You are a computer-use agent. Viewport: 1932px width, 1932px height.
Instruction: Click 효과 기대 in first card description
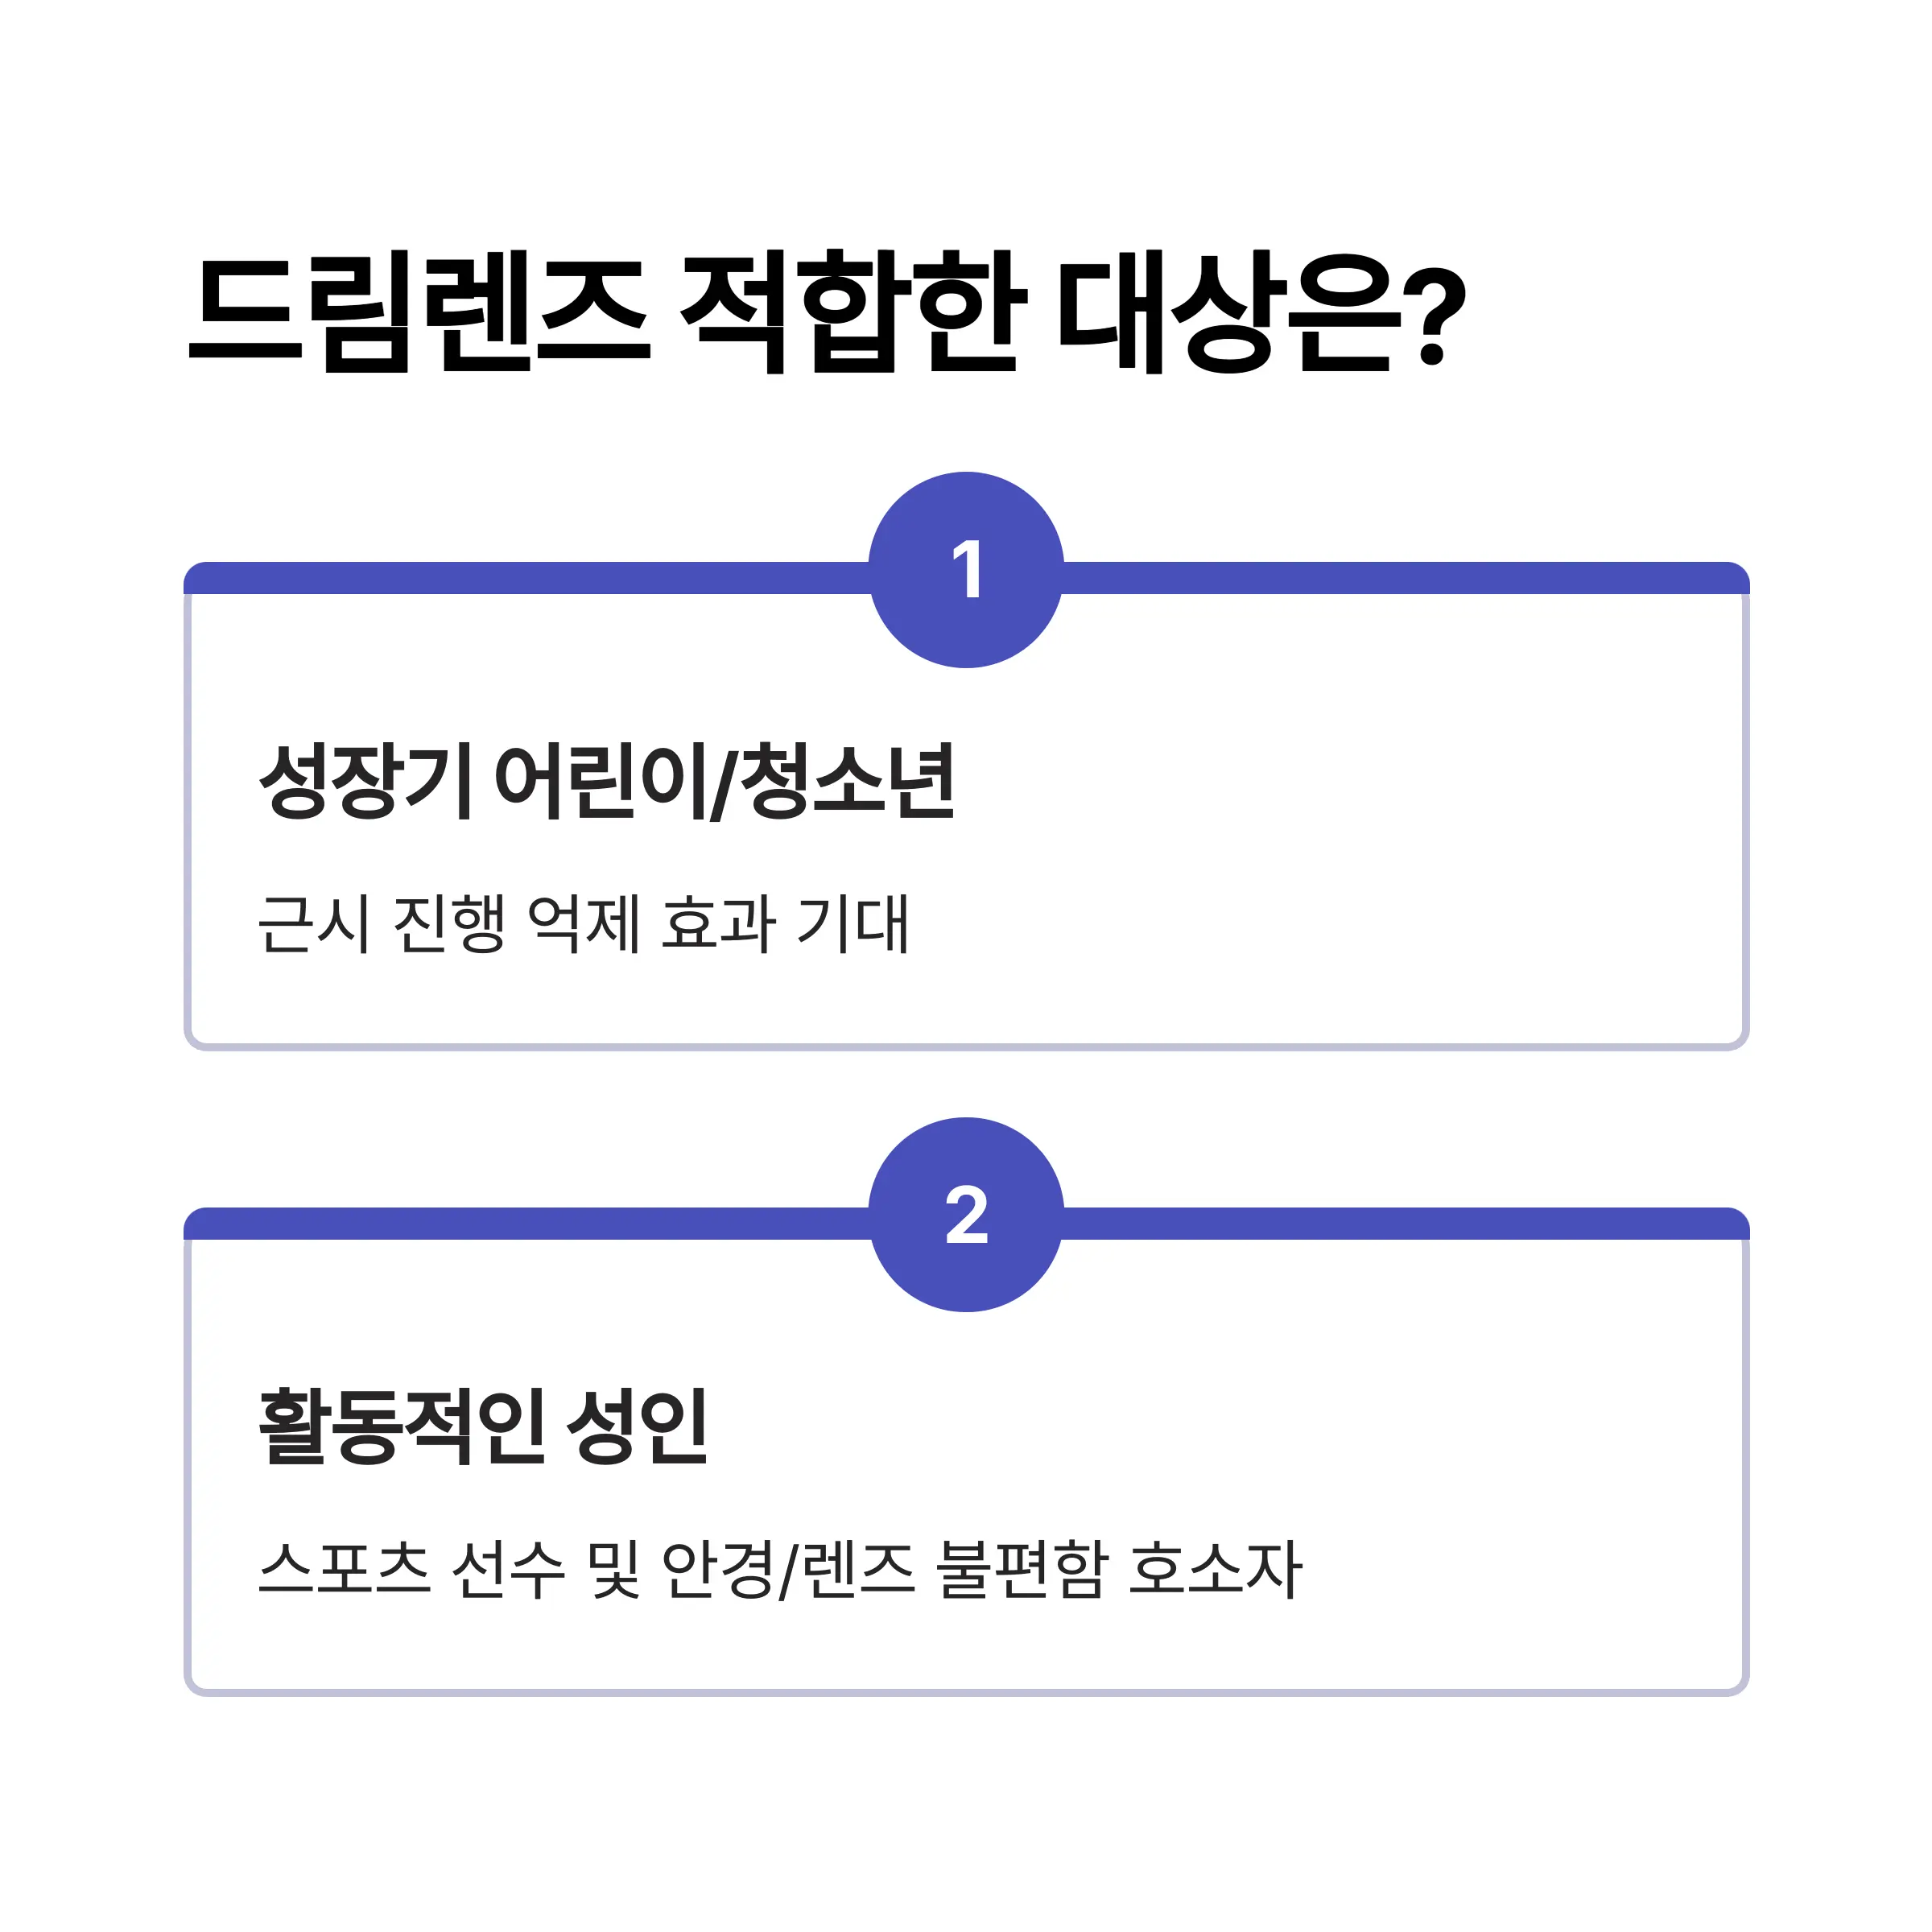click(x=785, y=923)
